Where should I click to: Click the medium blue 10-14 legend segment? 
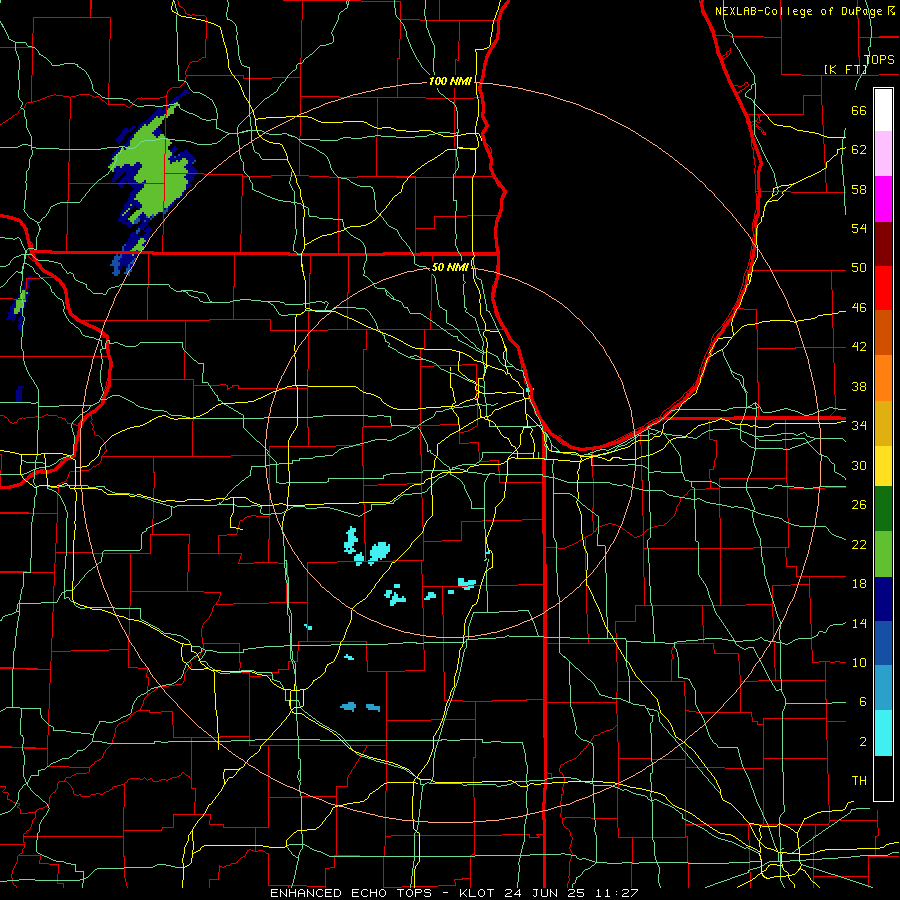pos(883,643)
